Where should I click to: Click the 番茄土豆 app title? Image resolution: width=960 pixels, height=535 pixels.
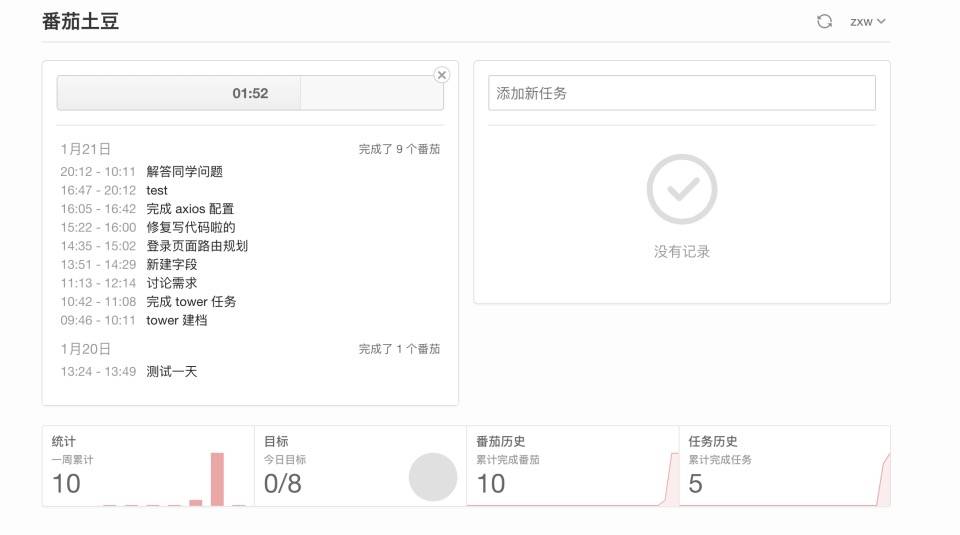[x=80, y=21]
